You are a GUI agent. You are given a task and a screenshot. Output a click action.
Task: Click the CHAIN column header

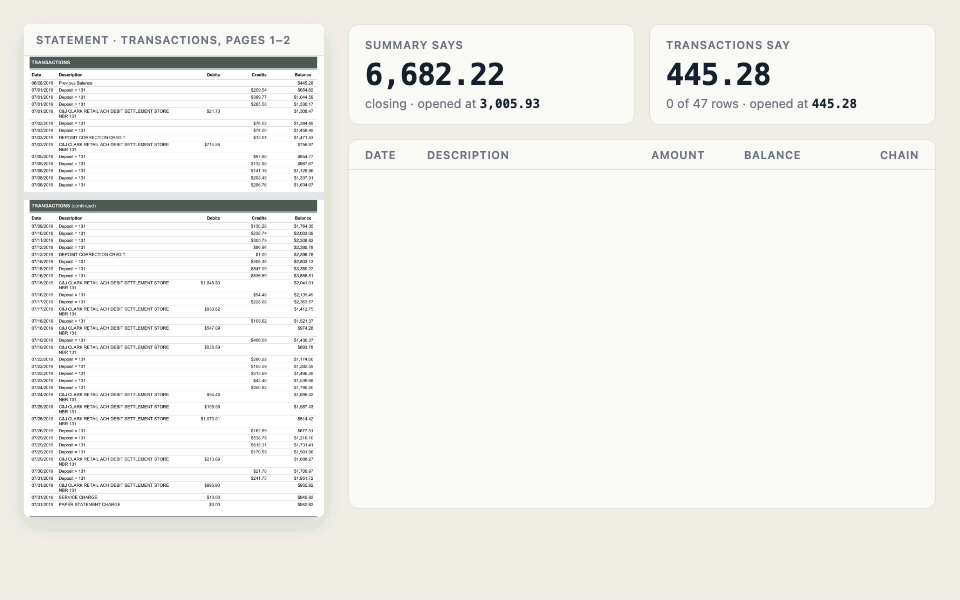(899, 156)
